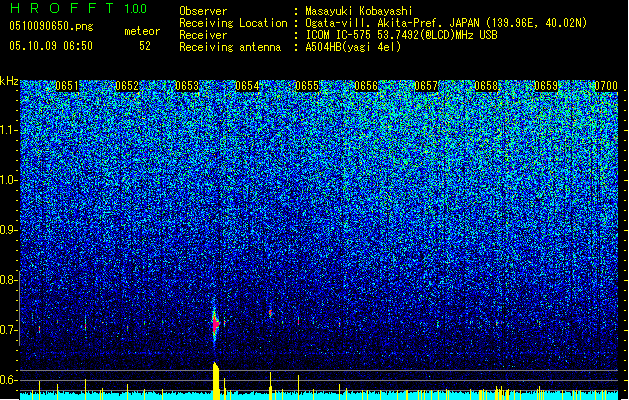Click the Receiving antenna label
629x400 pixels.
point(230,47)
